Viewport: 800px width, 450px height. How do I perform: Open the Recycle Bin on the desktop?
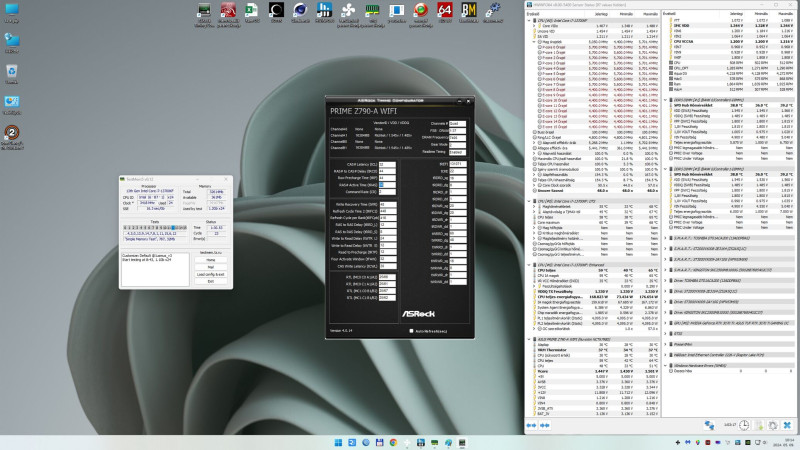click(x=12, y=71)
